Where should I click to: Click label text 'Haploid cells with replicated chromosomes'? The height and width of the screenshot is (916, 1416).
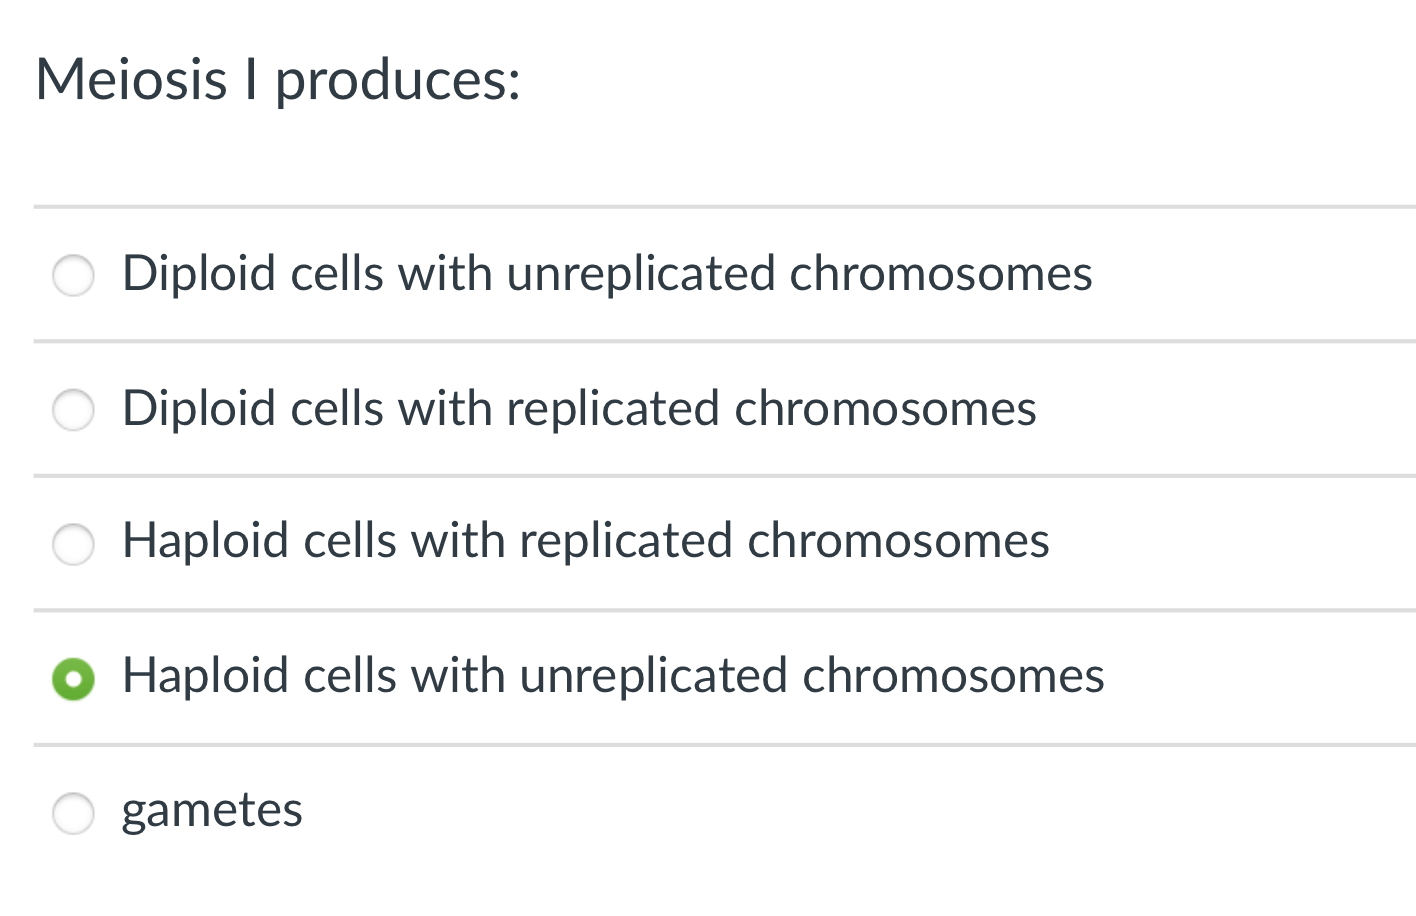(586, 541)
